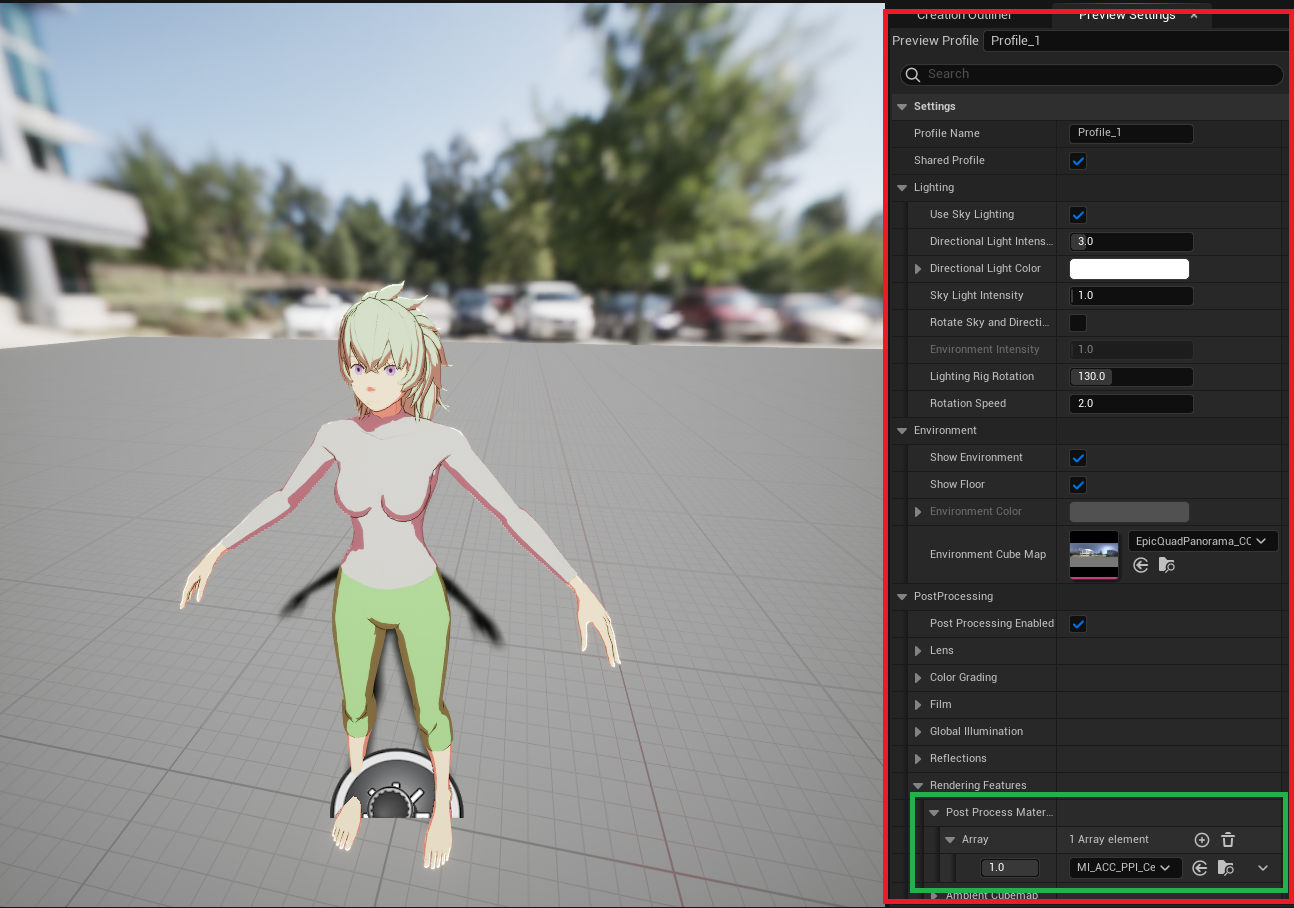The height and width of the screenshot is (908, 1294).
Task: Expand Directional Light Color property
Action: pyautogui.click(x=918, y=269)
